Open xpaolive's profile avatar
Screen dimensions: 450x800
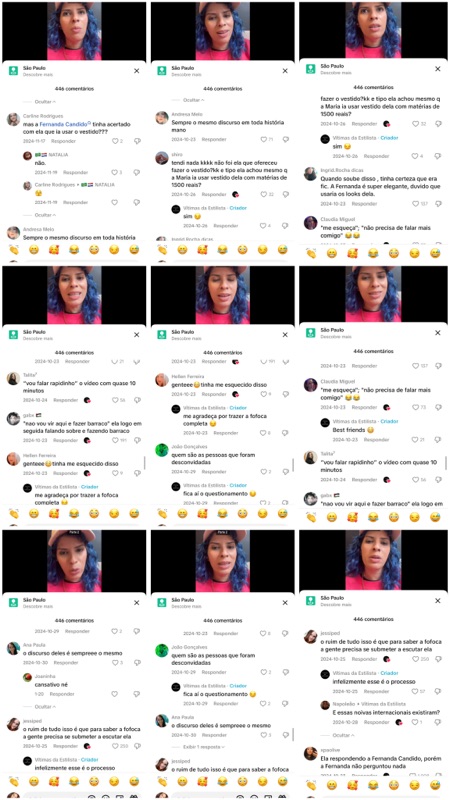tap(310, 753)
